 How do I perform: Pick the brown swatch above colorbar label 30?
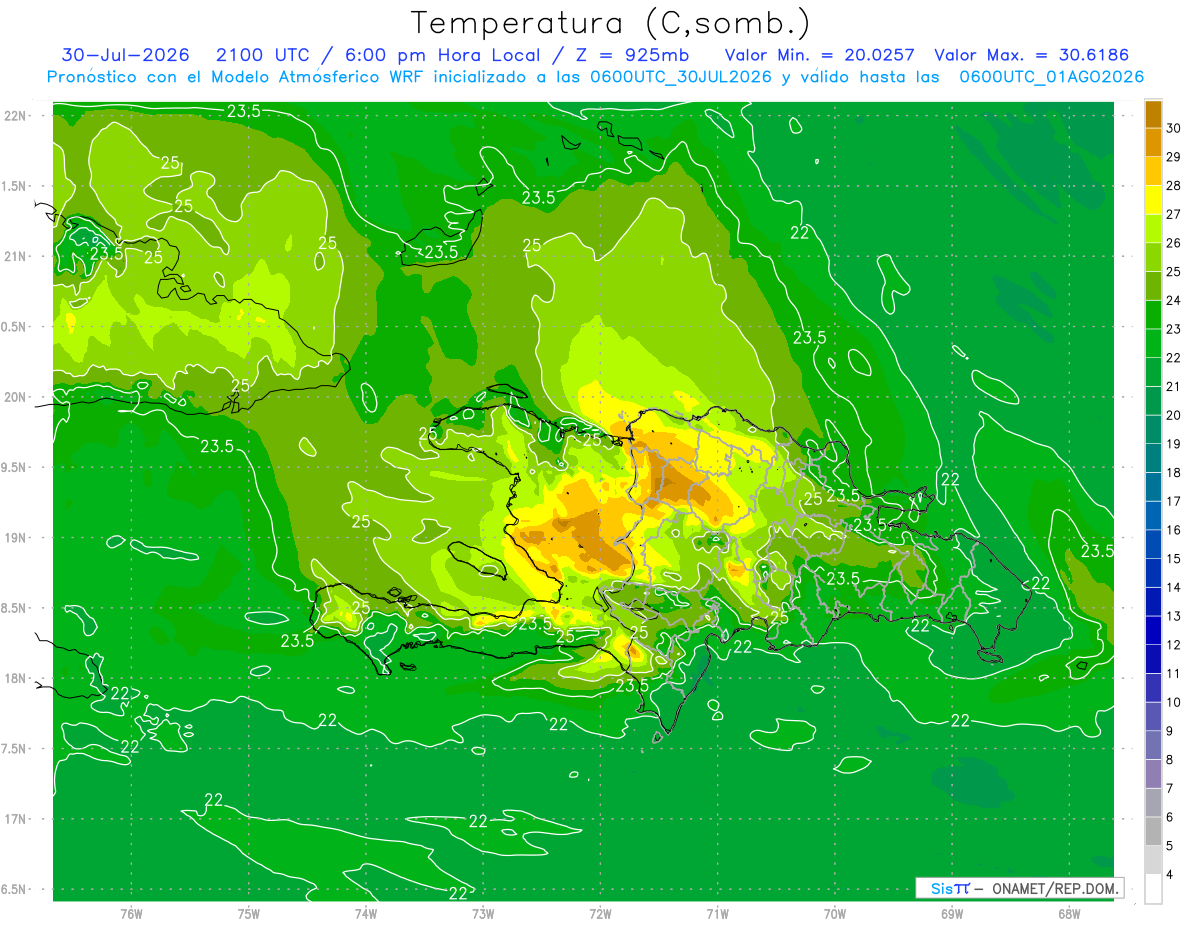(x=1153, y=114)
